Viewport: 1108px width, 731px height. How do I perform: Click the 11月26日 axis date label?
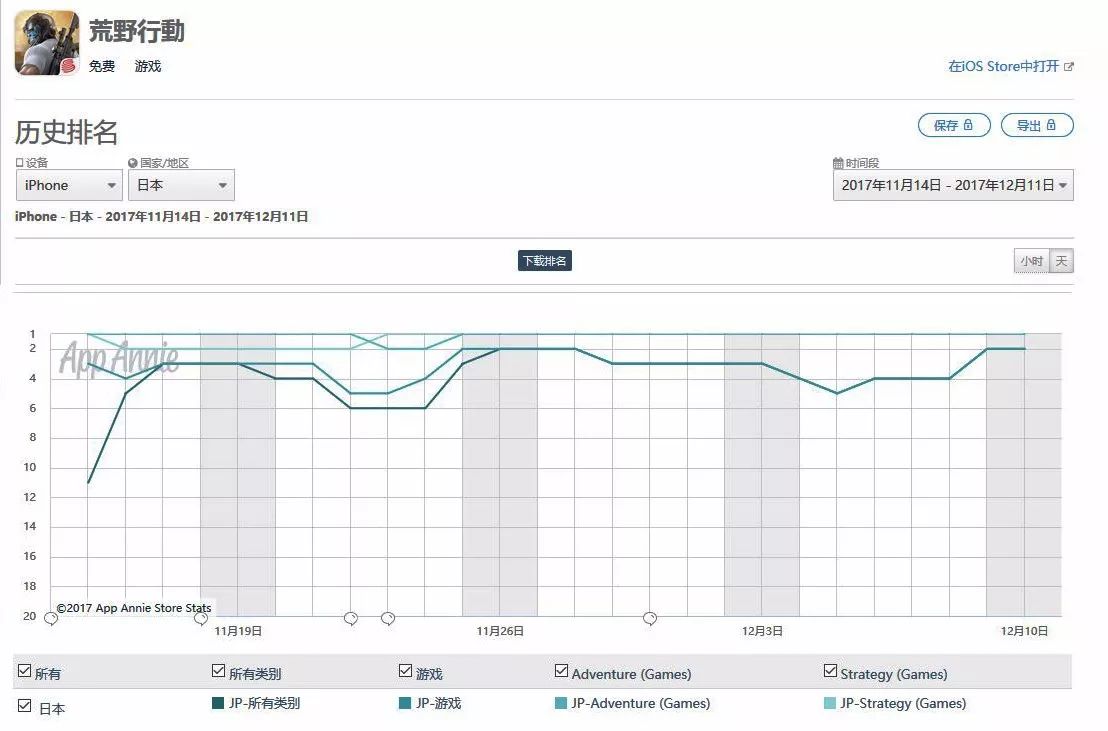pyautogui.click(x=500, y=631)
